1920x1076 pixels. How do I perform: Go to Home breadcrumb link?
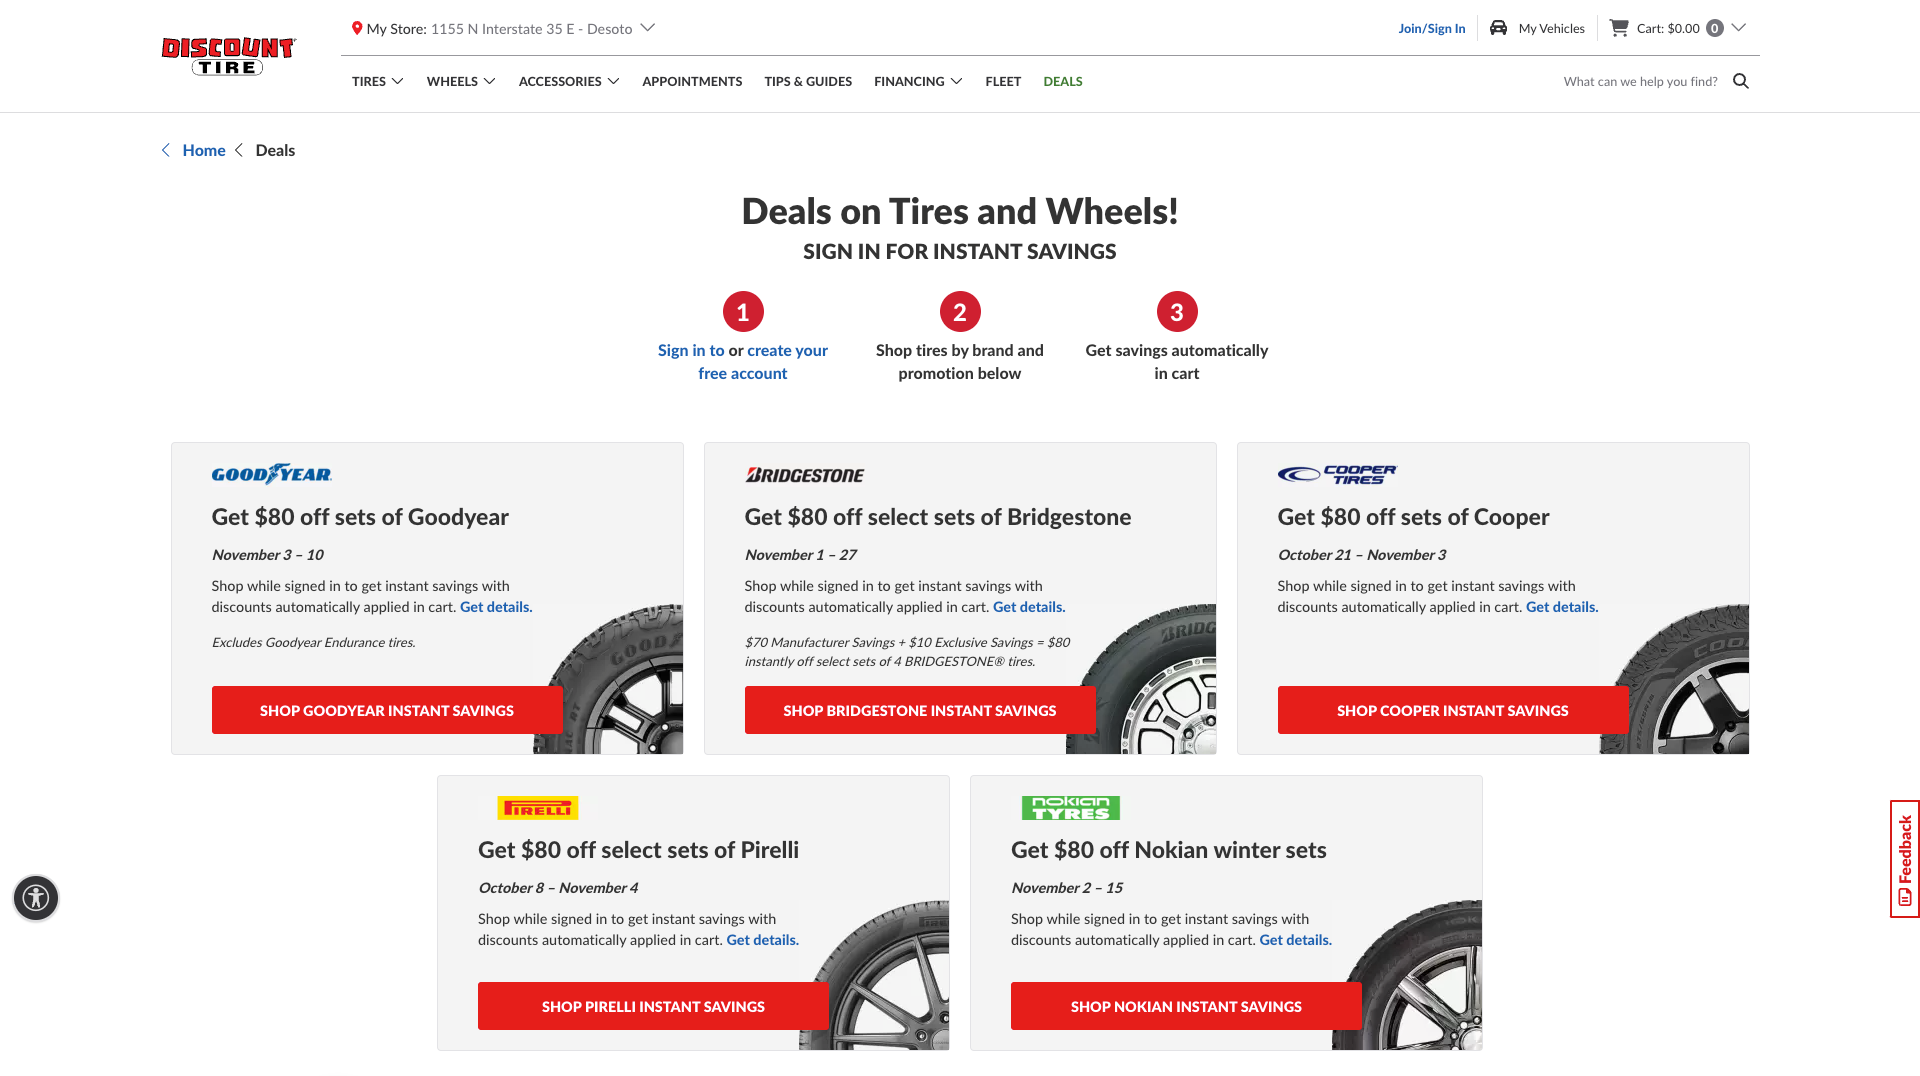[204, 150]
